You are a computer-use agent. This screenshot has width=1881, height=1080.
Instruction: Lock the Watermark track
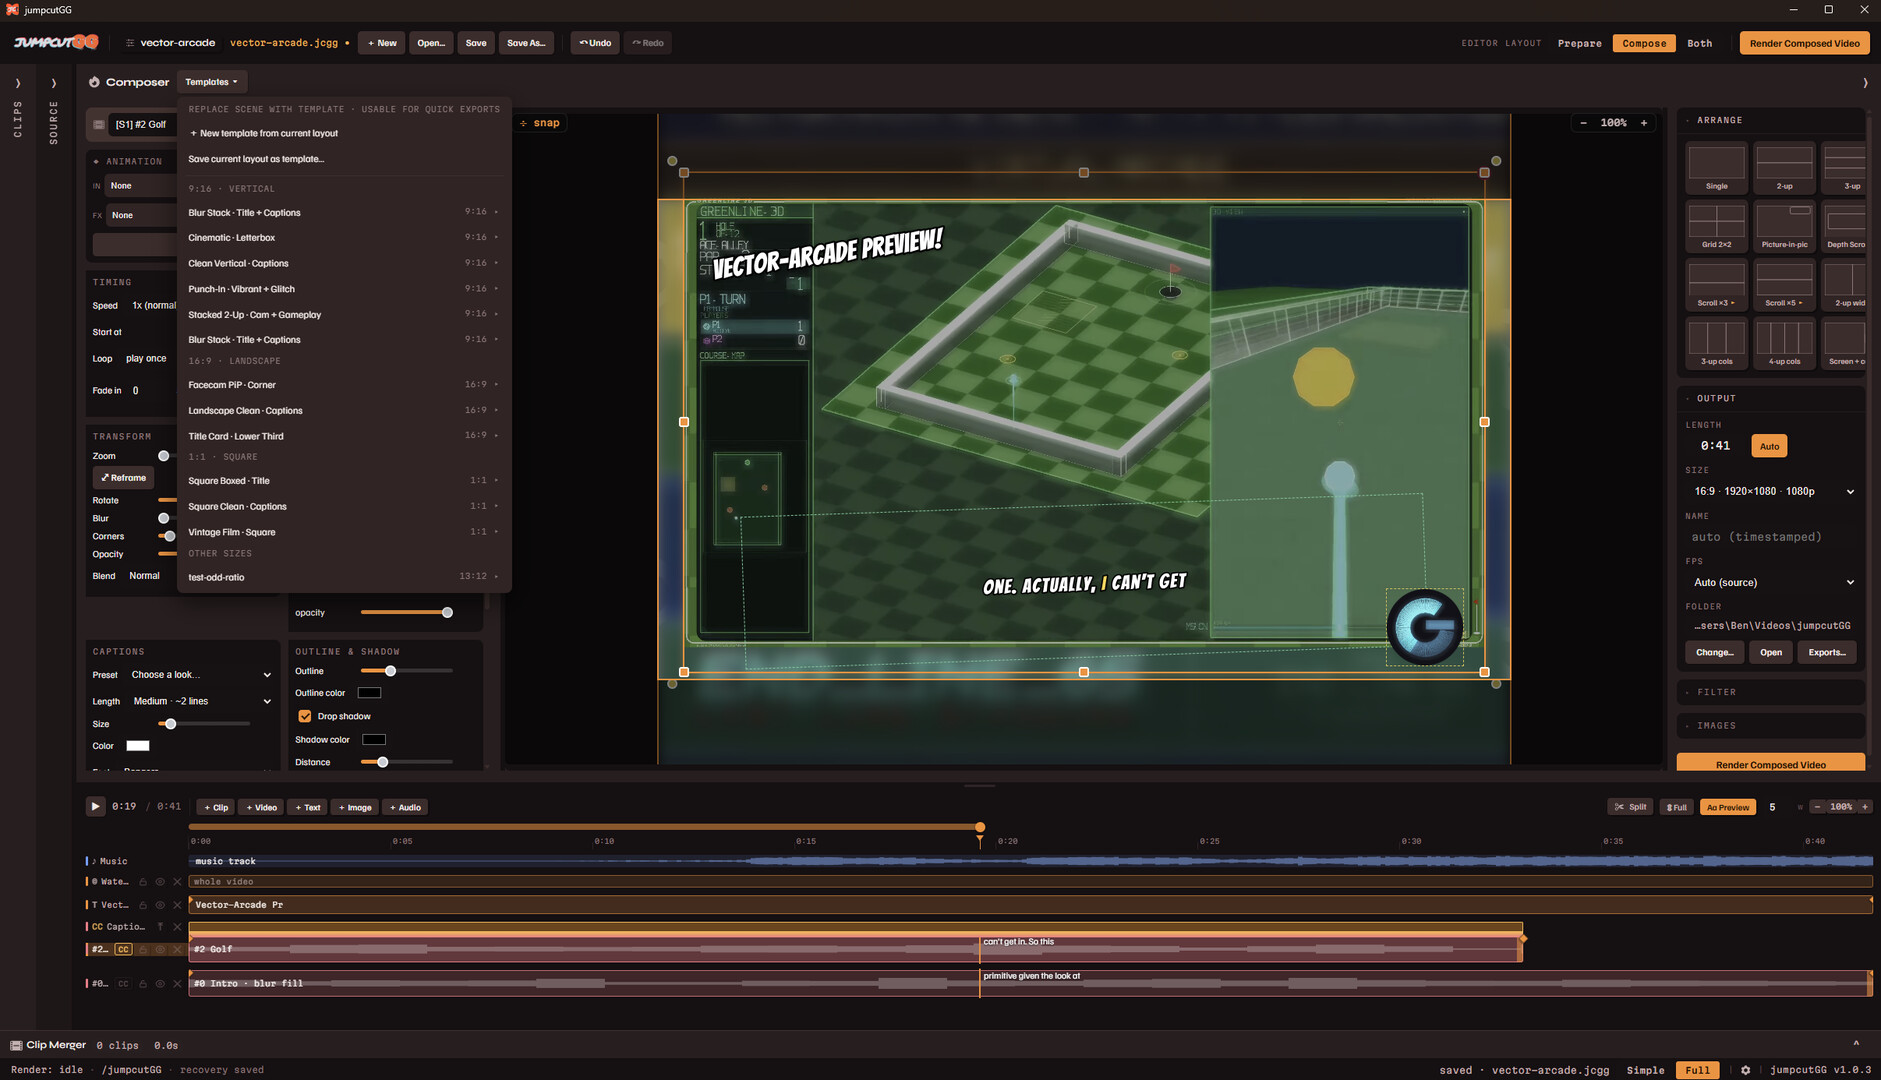click(143, 882)
